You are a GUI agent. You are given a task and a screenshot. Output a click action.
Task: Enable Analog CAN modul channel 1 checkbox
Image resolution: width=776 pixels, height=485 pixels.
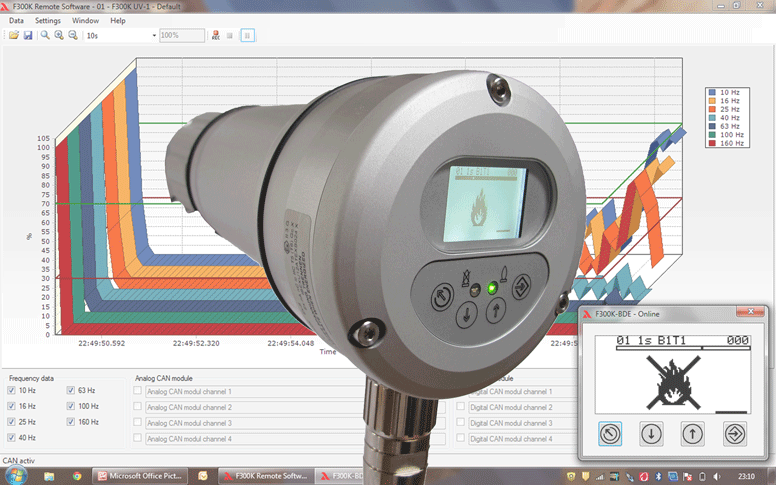point(138,391)
